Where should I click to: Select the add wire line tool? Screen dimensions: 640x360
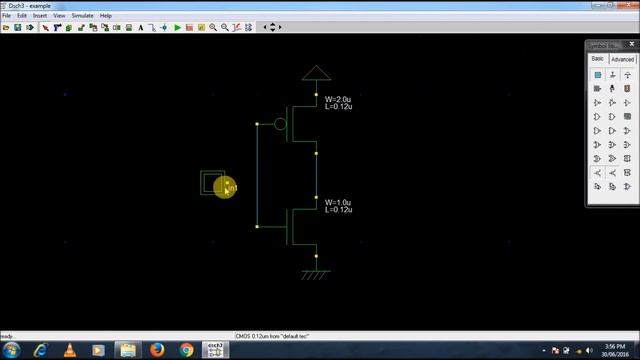click(152, 27)
